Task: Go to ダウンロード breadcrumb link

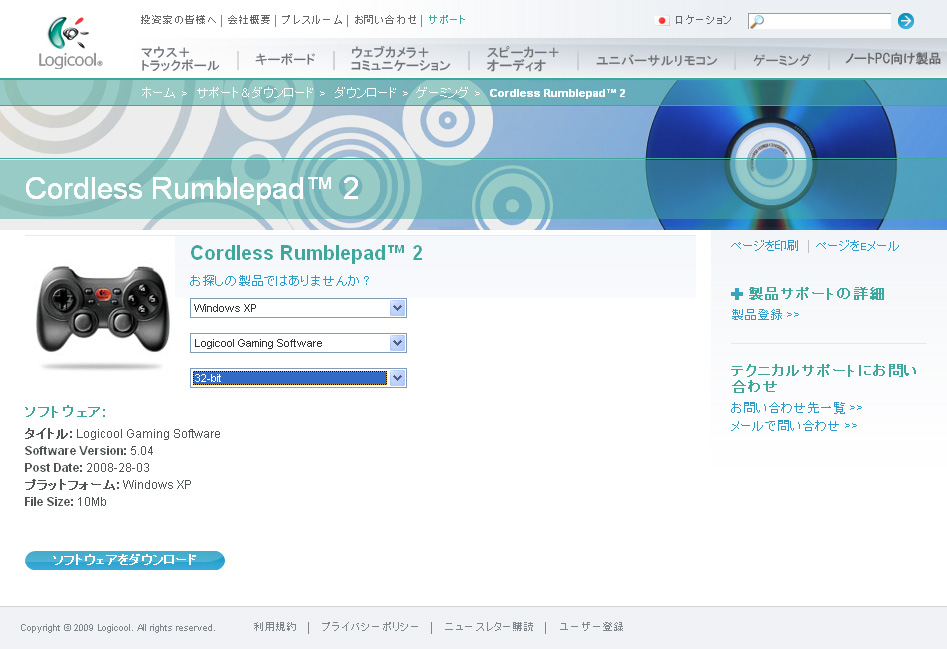Action: pyautogui.click(x=365, y=93)
